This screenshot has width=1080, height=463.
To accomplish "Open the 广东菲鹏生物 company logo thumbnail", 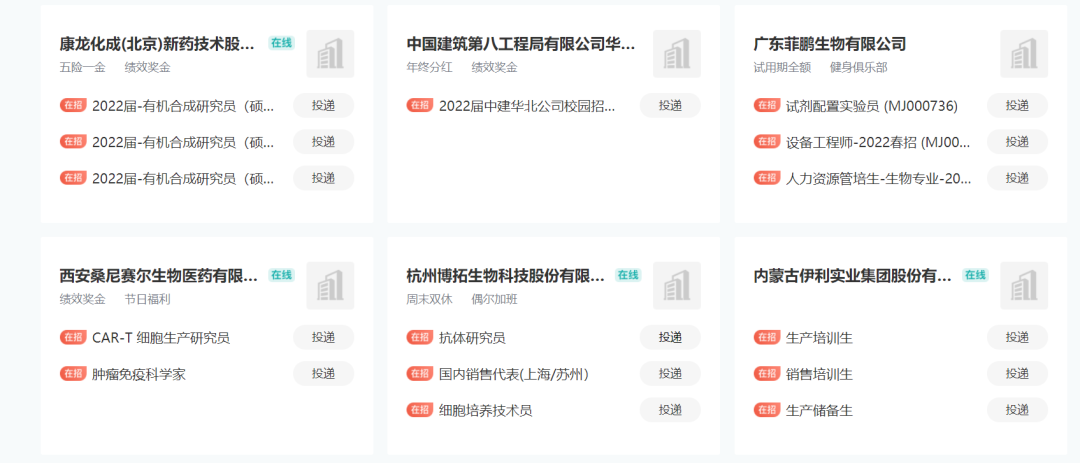I will coord(1024,54).
